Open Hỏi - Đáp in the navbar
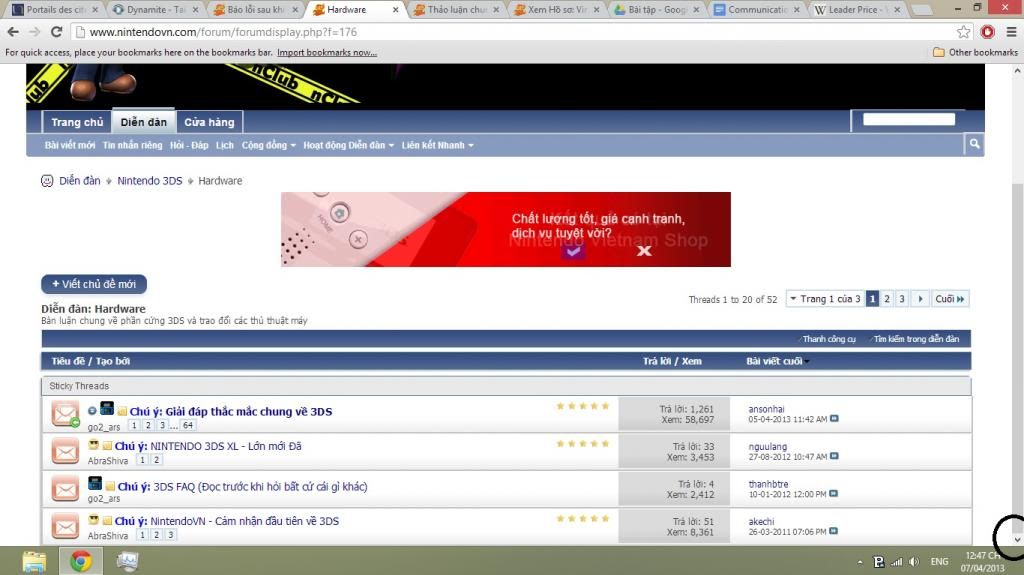This screenshot has width=1024, height=575. click(x=189, y=145)
